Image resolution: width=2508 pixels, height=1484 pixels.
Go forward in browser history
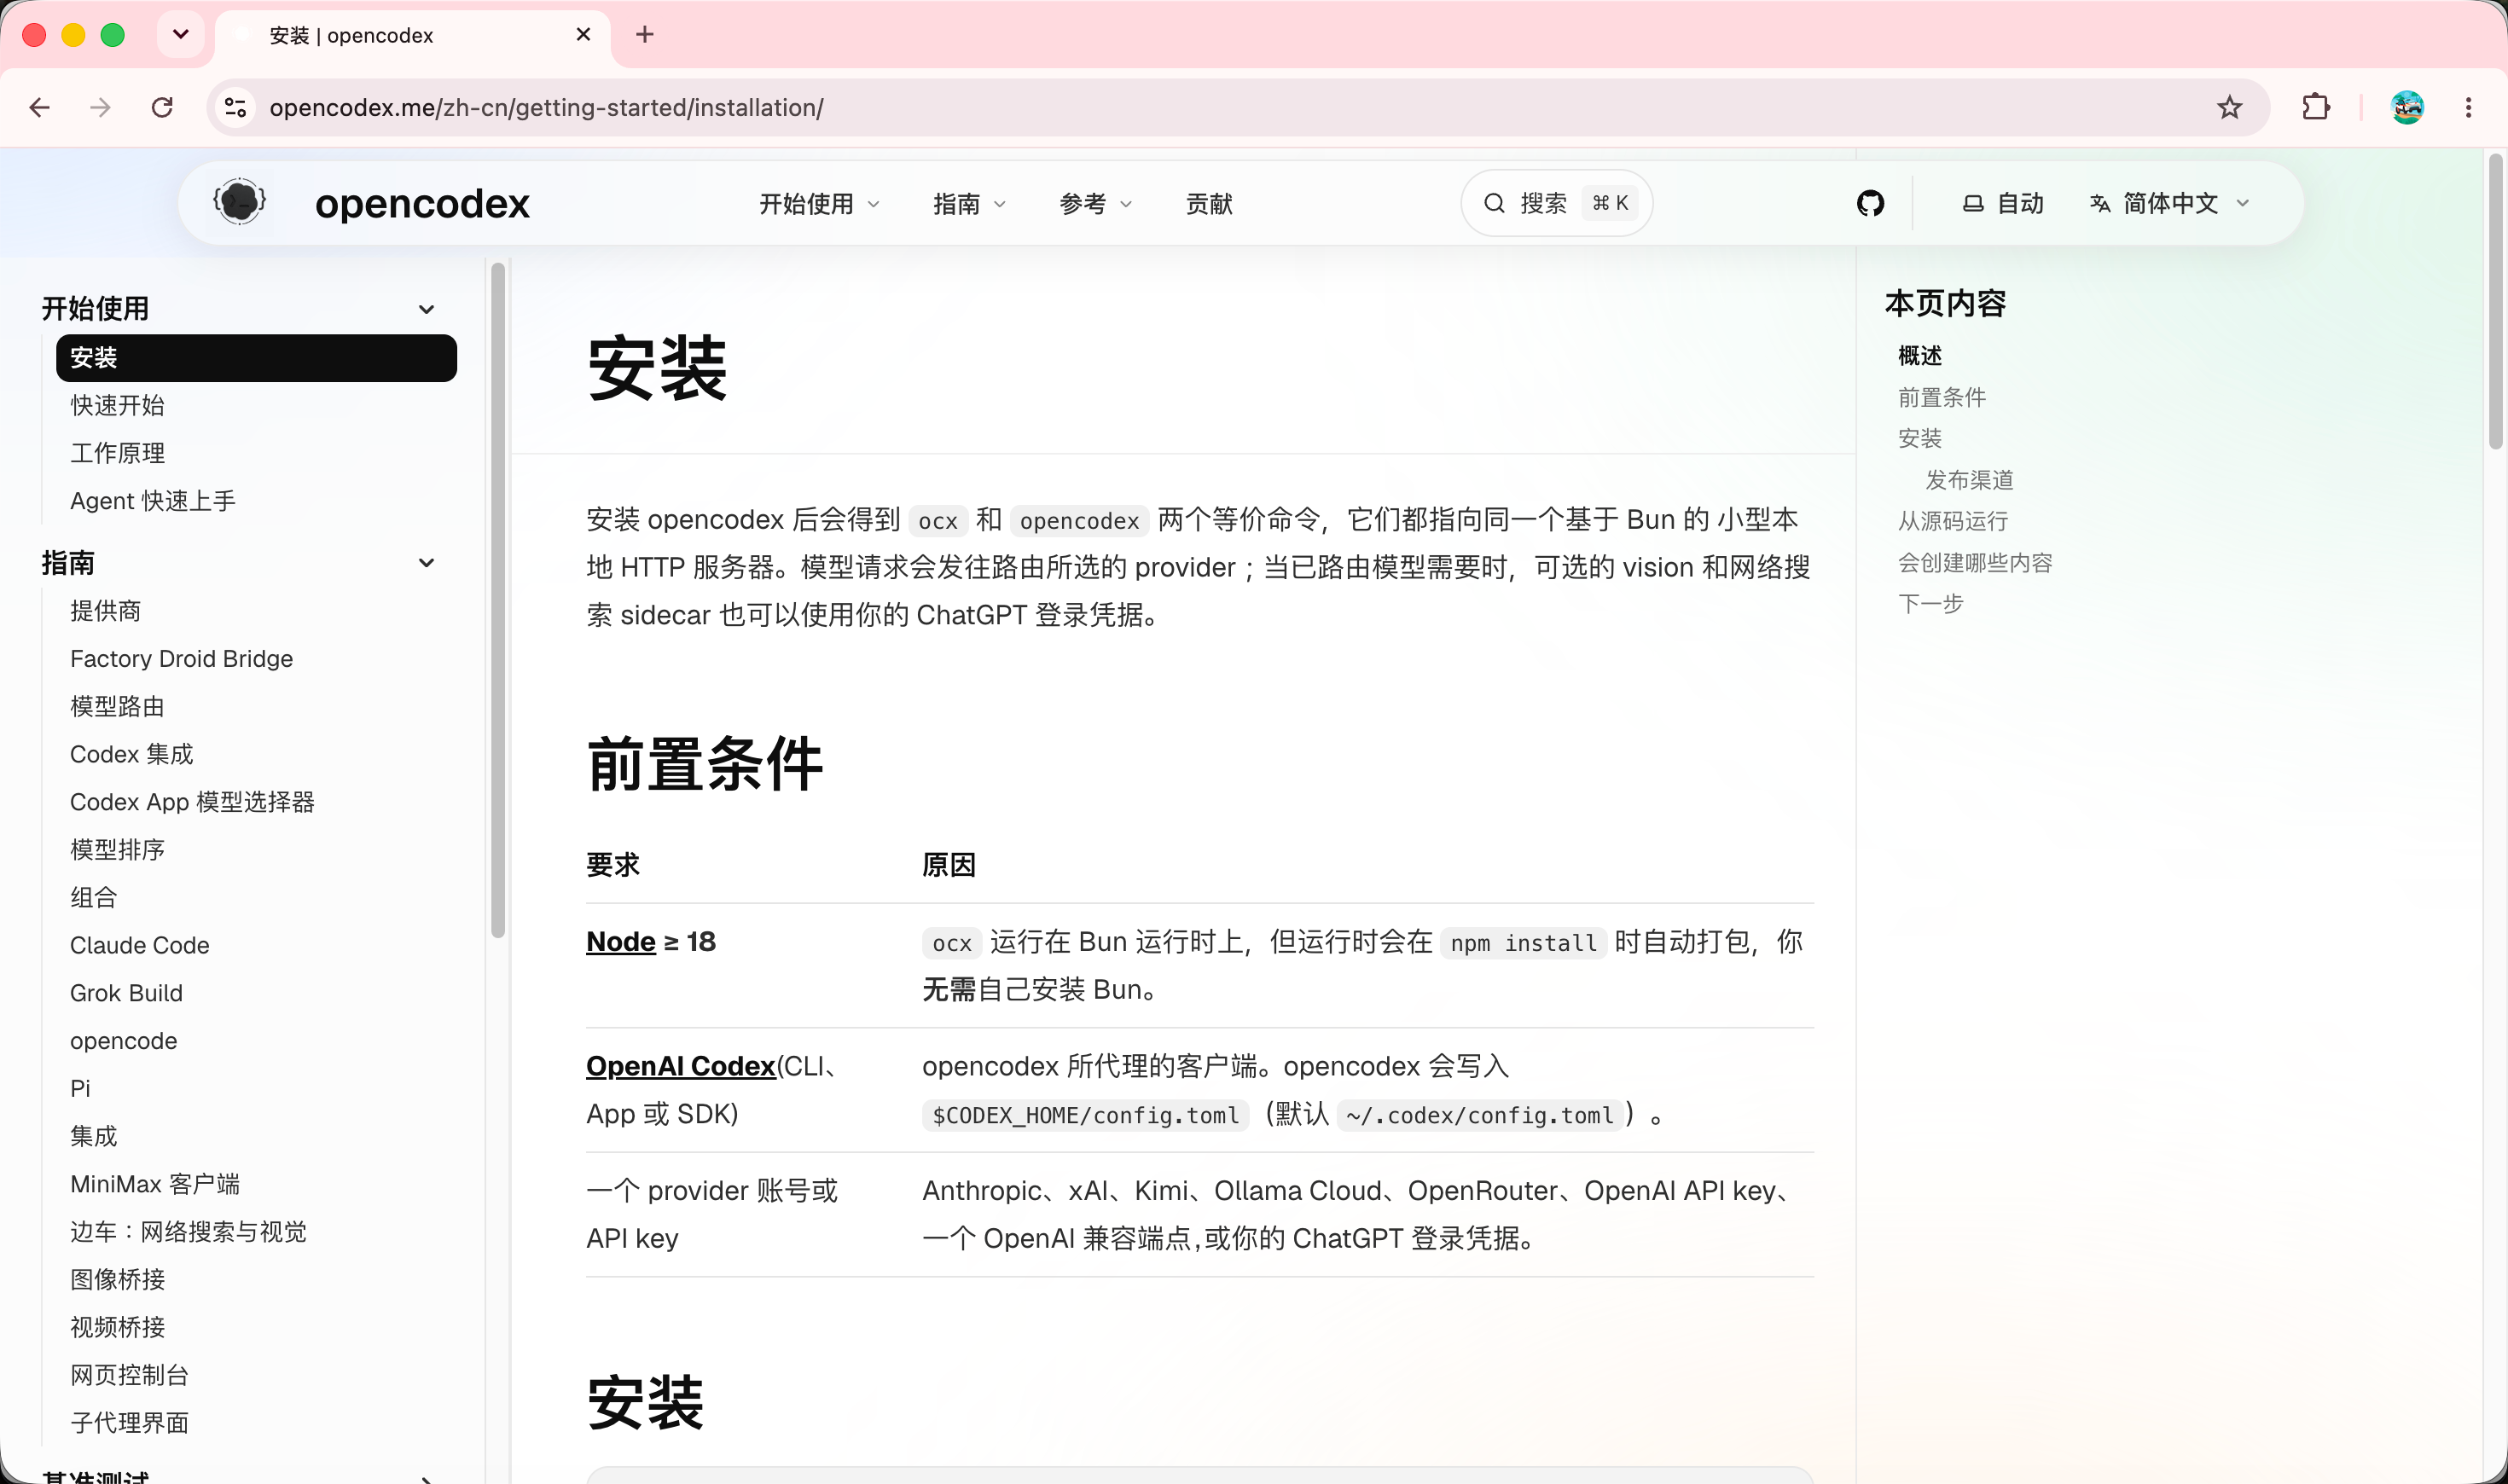tap(100, 107)
